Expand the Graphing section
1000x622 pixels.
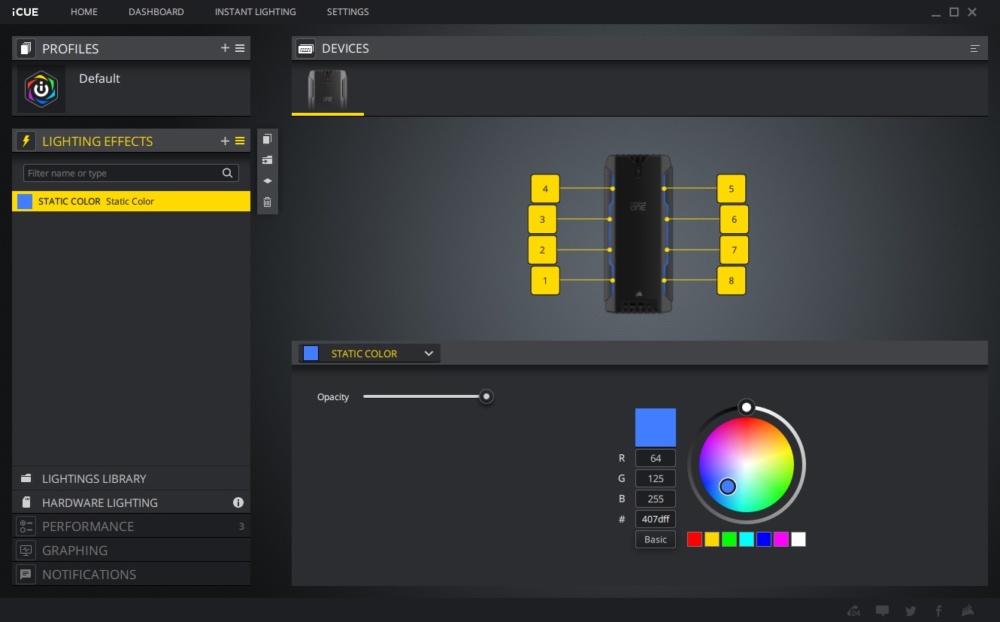pos(131,551)
